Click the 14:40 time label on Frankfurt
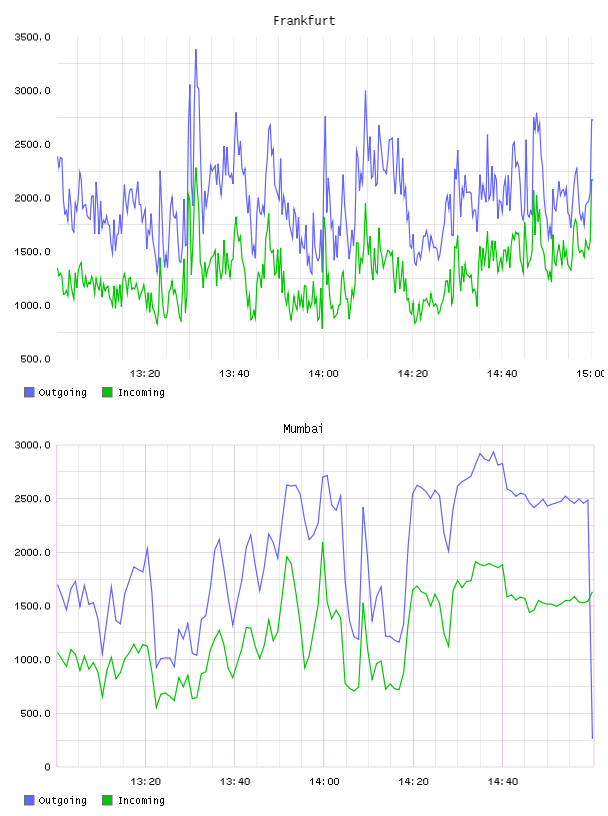This screenshot has width=608, height=816. pyautogui.click(x=502, y=373)
